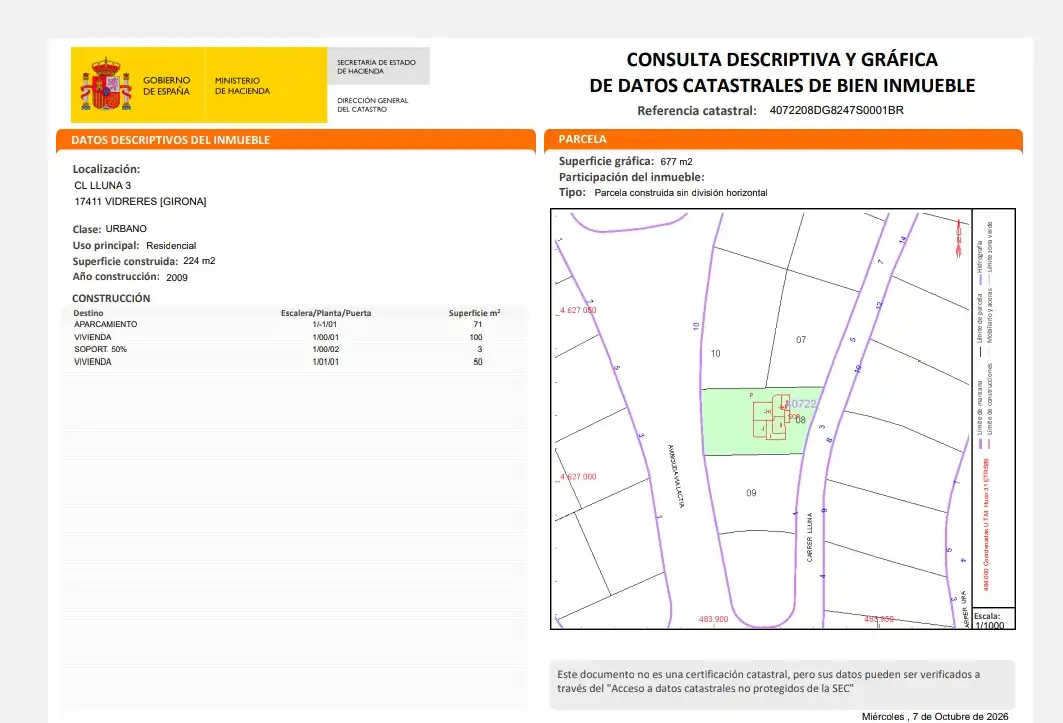Click parcel number '09' on the map
The width and height of the screenshot is (1063, 723).
tap(751, 493)
